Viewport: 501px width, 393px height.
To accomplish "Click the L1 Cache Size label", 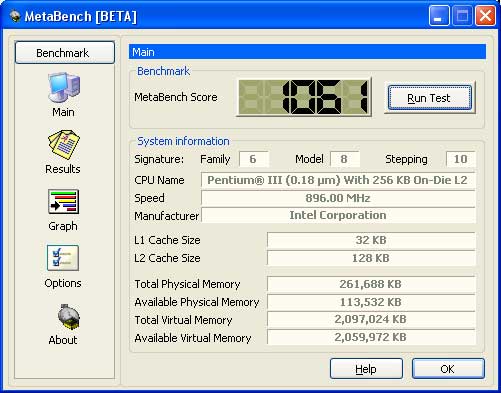I will click(x=167, y=240).
